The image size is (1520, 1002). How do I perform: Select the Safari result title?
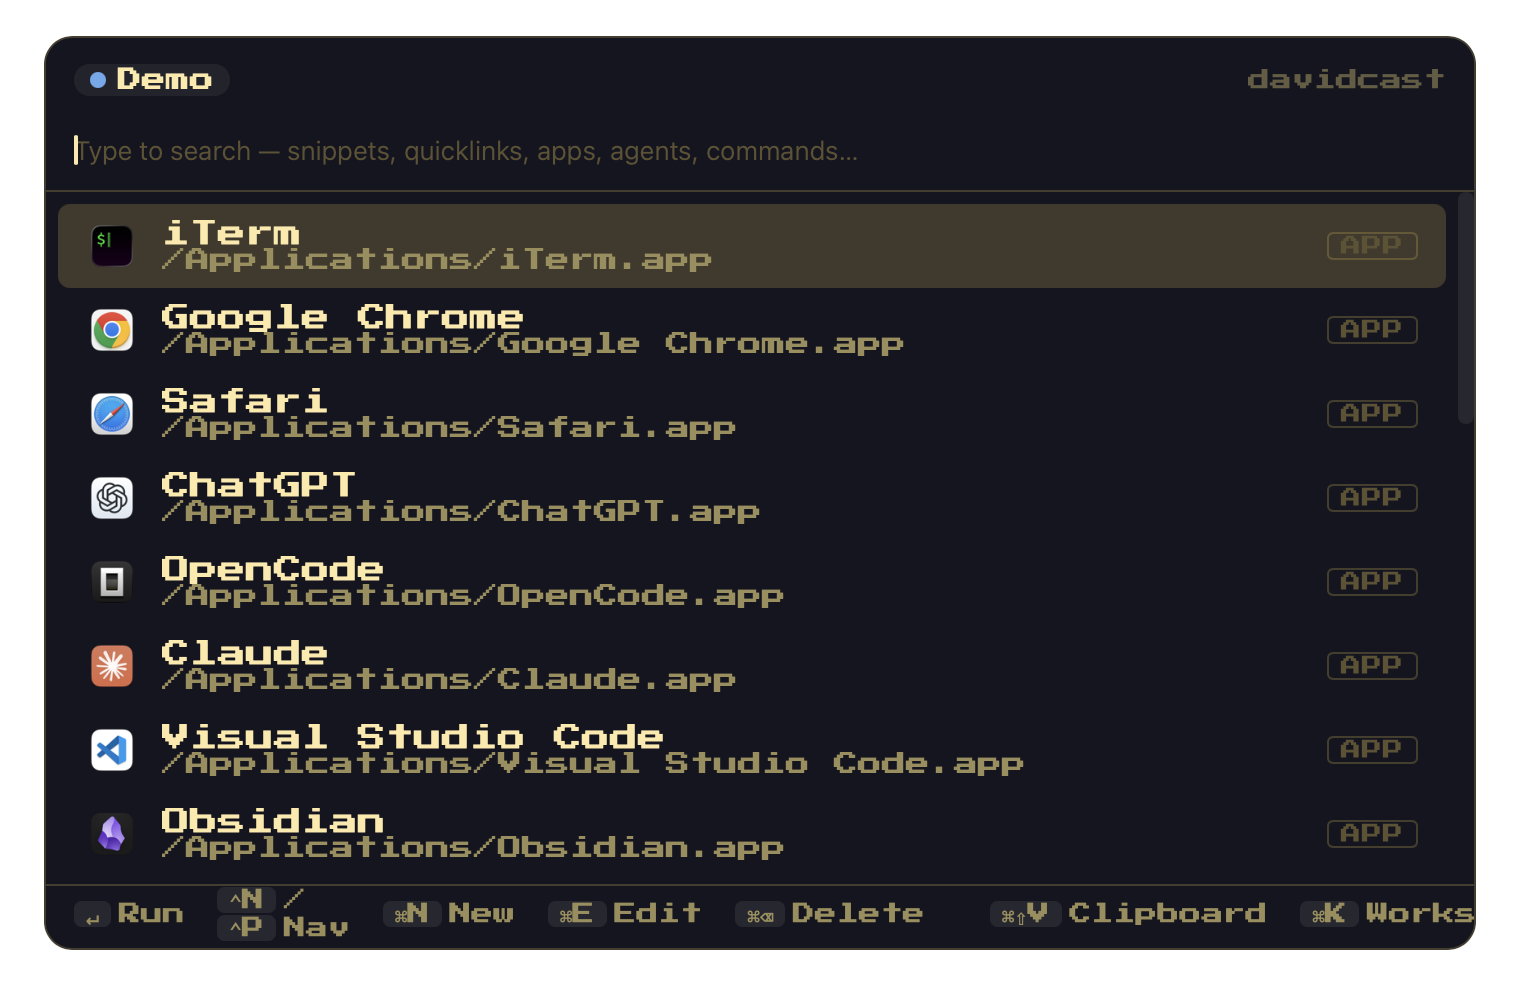pyautogui.click(x=244, y=401)
